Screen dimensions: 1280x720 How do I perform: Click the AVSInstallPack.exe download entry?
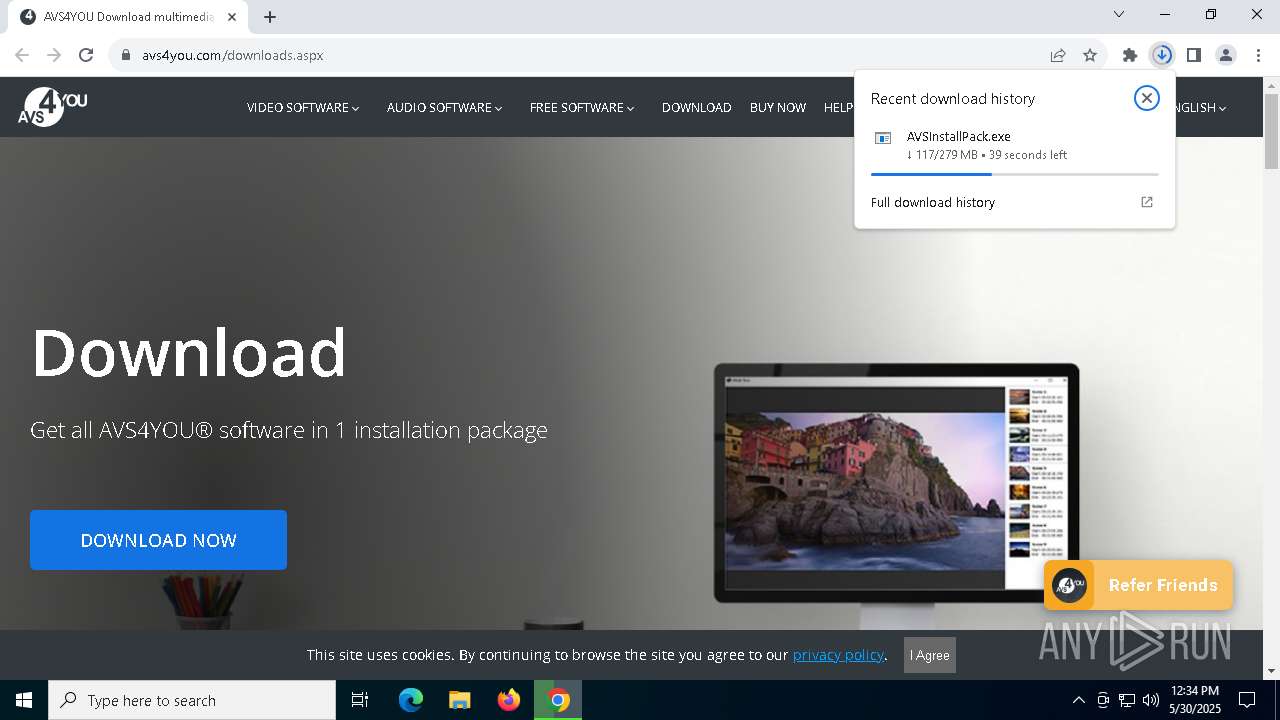point(1014,145)
